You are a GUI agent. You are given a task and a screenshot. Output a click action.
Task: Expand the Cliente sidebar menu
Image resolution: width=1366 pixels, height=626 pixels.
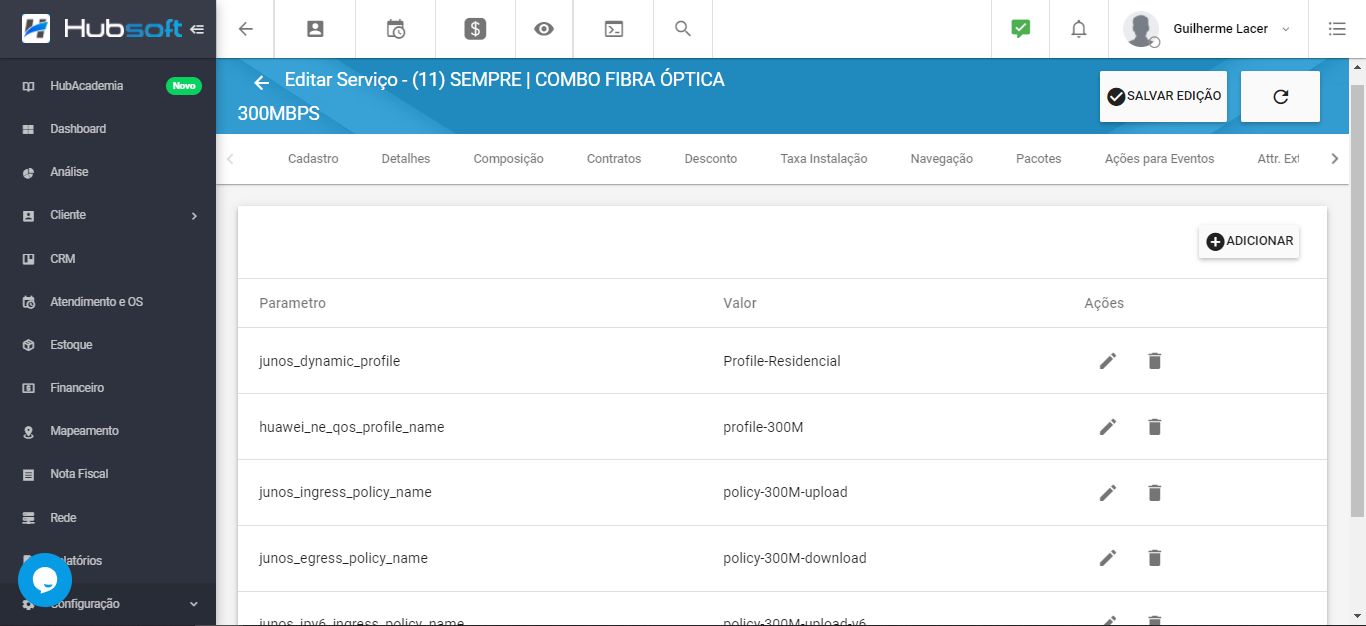pos(108,215)
